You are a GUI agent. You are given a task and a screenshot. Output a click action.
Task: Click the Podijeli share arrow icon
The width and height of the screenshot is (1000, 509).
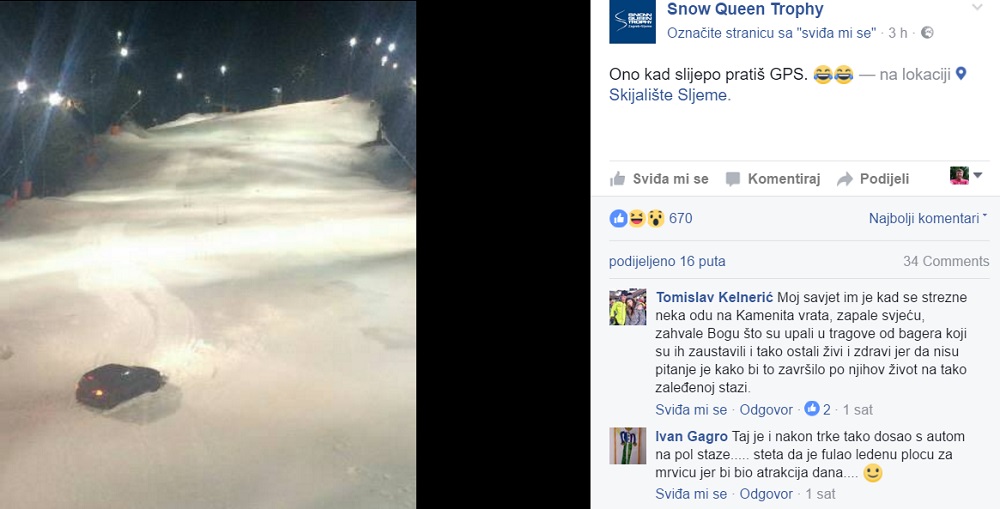coord(844,179)
